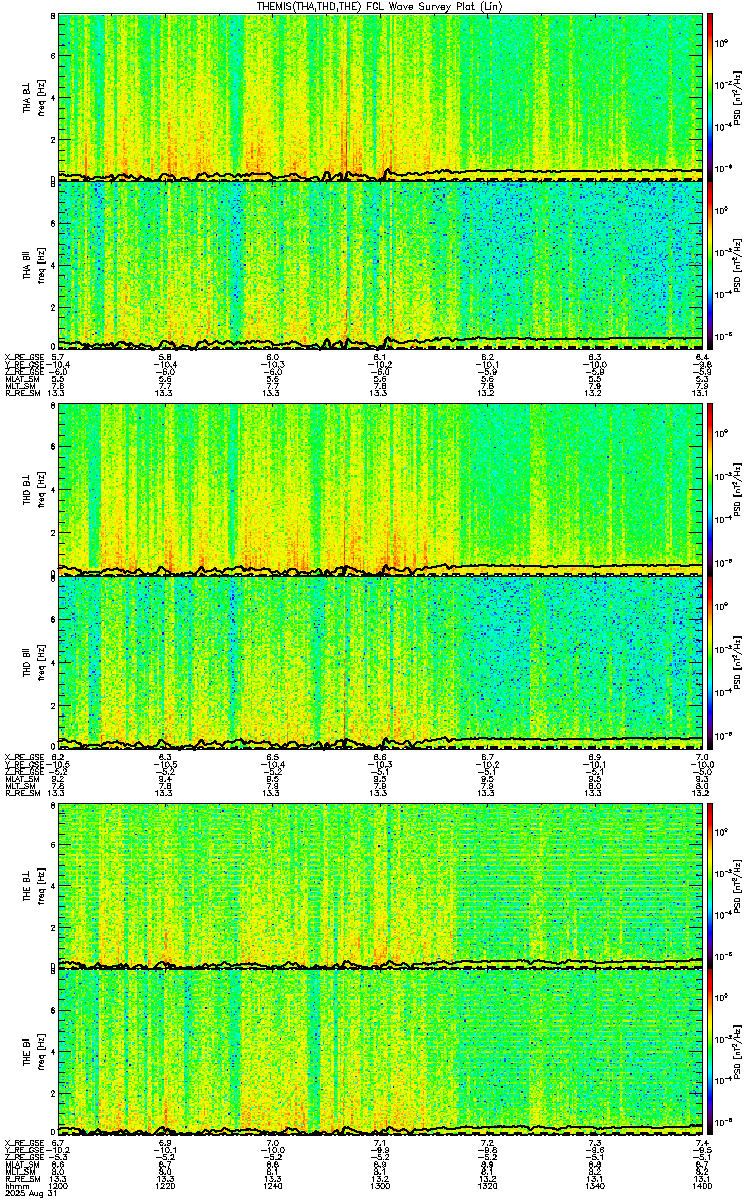The image size is (750, 1200).
Task: Click the hhmm axis label at bottom
Action: coord(16,1185)
